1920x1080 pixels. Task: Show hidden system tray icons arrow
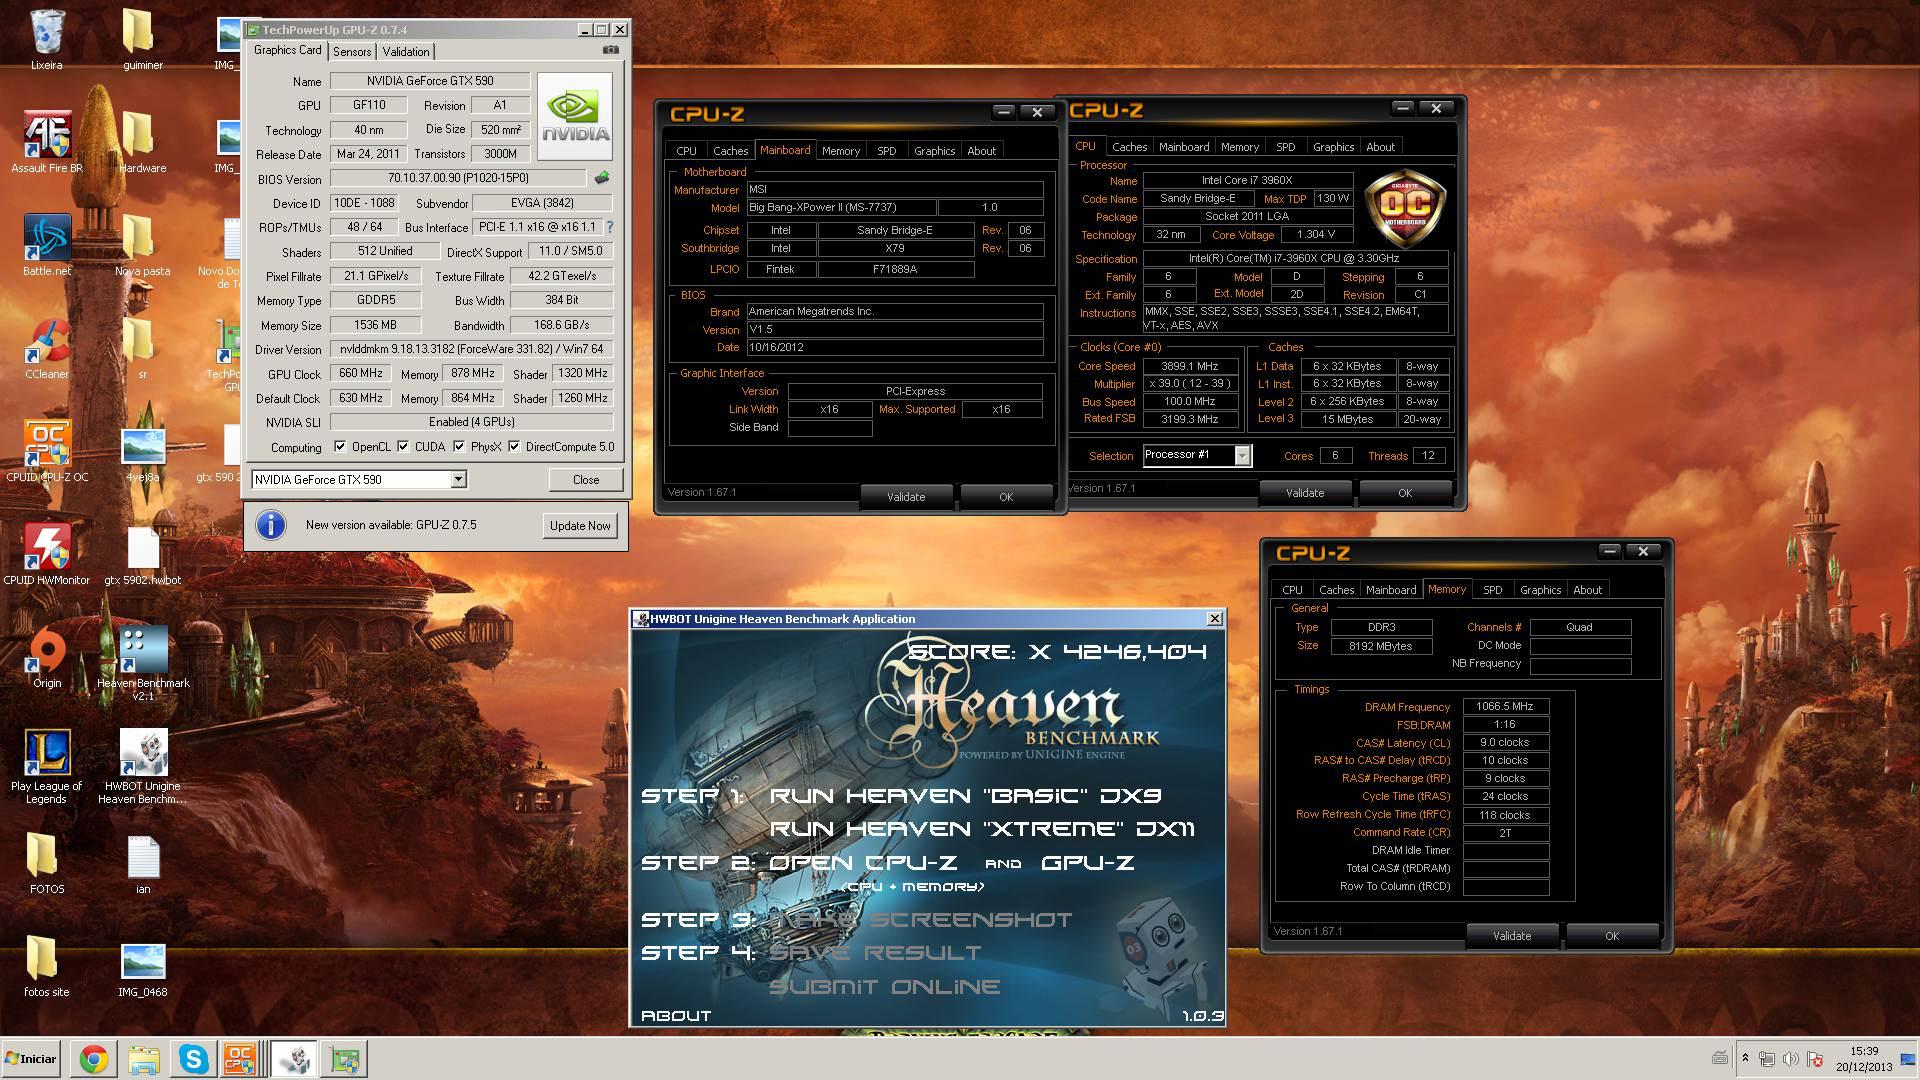[1745, 1058]
